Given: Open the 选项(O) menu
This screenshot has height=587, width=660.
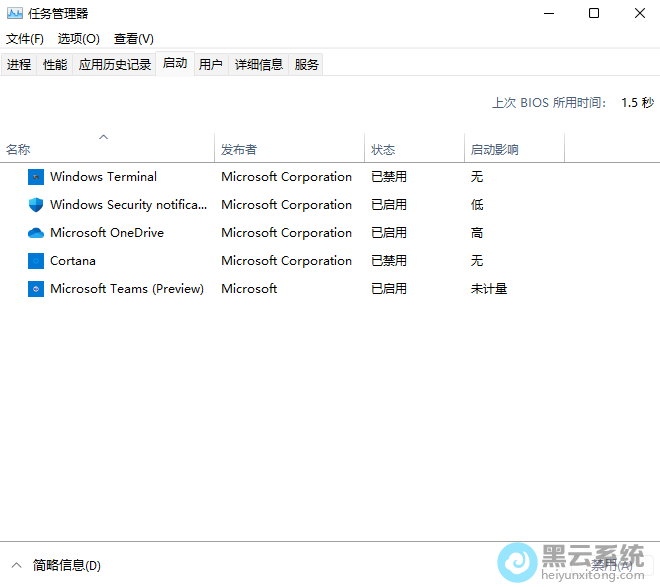Looking at the screenshot, I should tap(79, 39).
